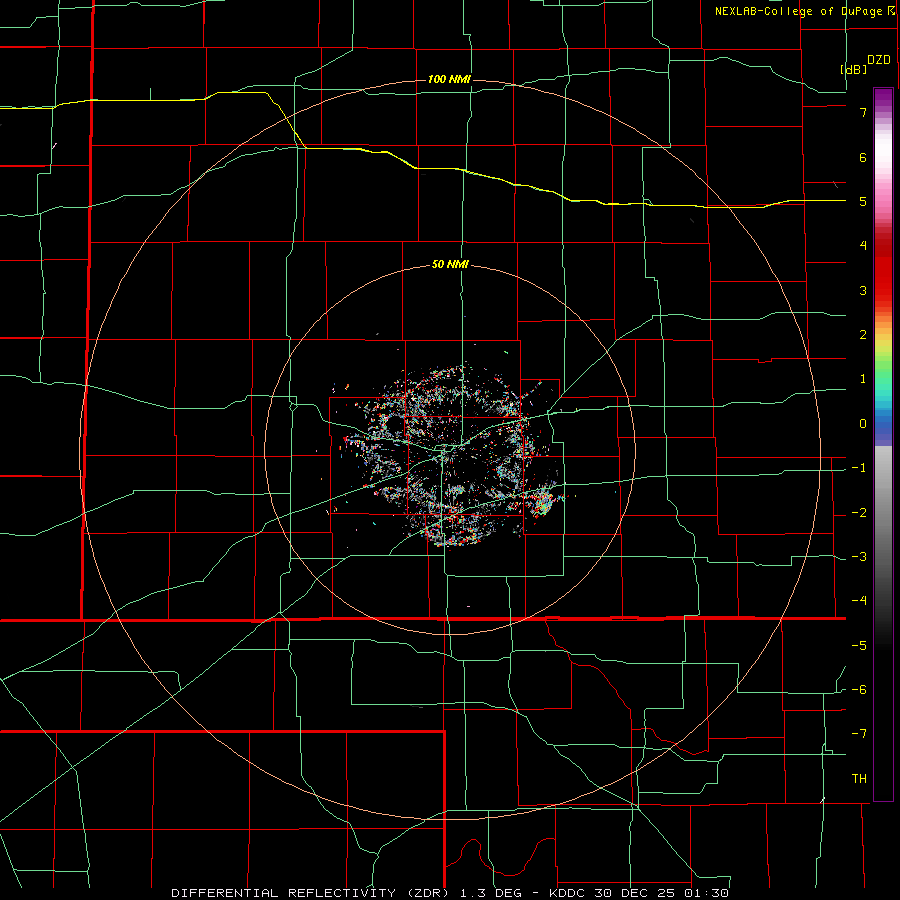Click the 4 dB color scale value

pyautogui.click(x=863, y=246)
